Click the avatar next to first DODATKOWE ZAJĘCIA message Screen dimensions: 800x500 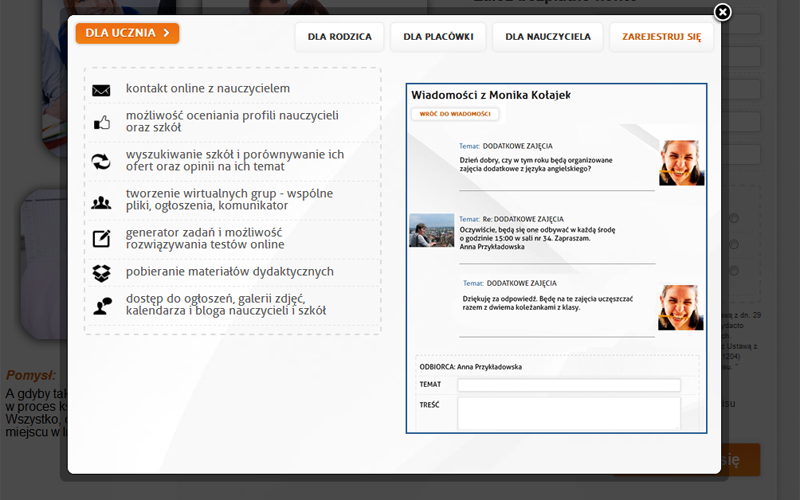[x=682, y=163]
